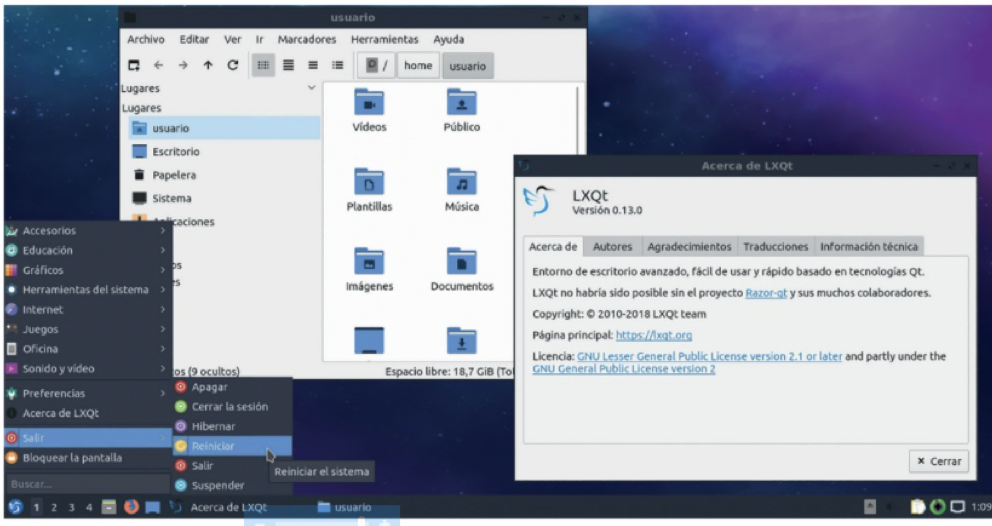Switch to Información técnica tab
Screen dimensions: 992x526
click(869, 246)
